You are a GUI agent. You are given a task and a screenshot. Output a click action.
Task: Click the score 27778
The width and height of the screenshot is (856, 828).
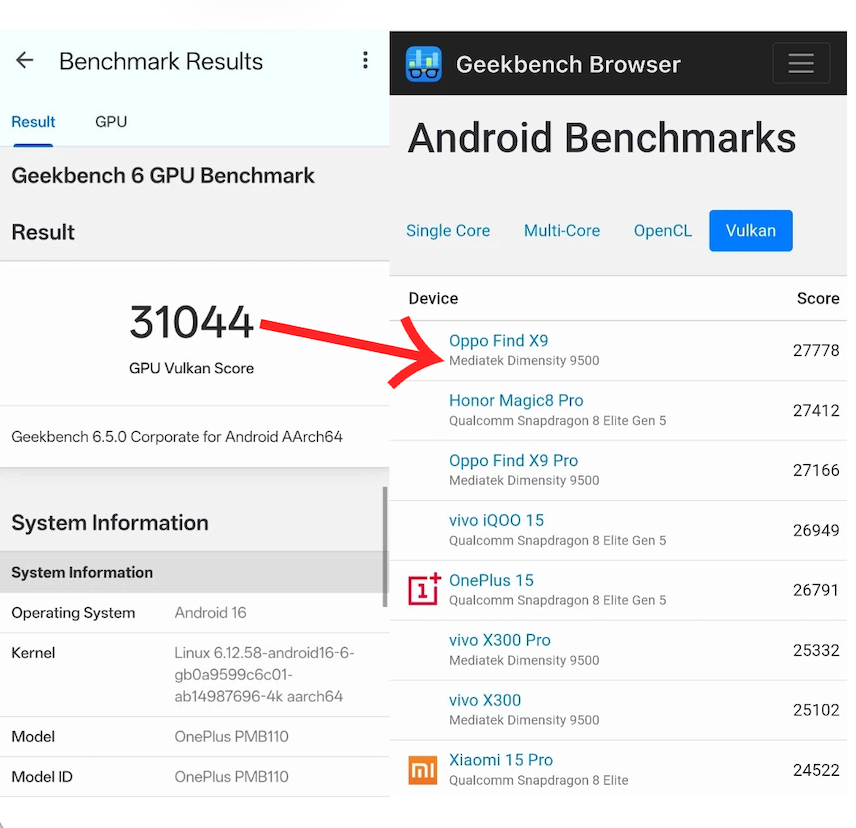pos(816,350)
